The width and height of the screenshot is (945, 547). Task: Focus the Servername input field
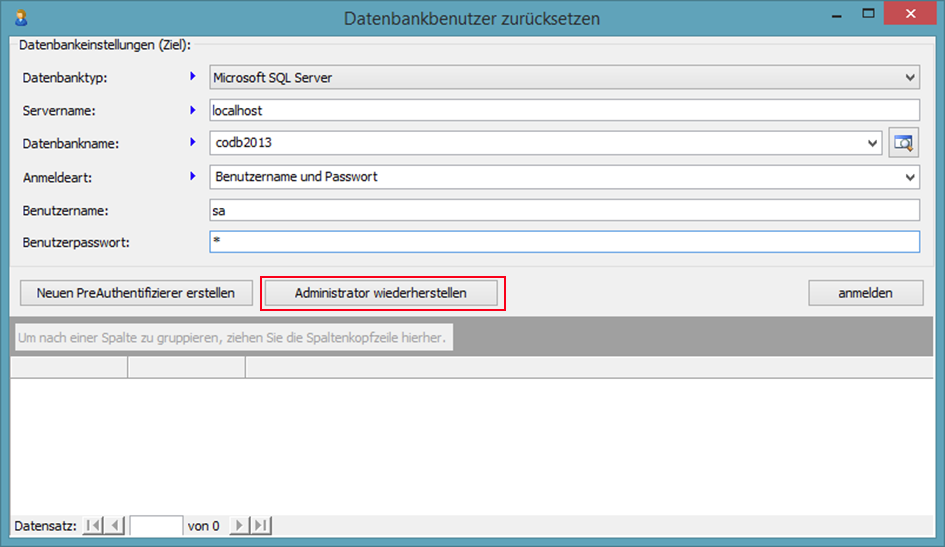coord(563,110)
